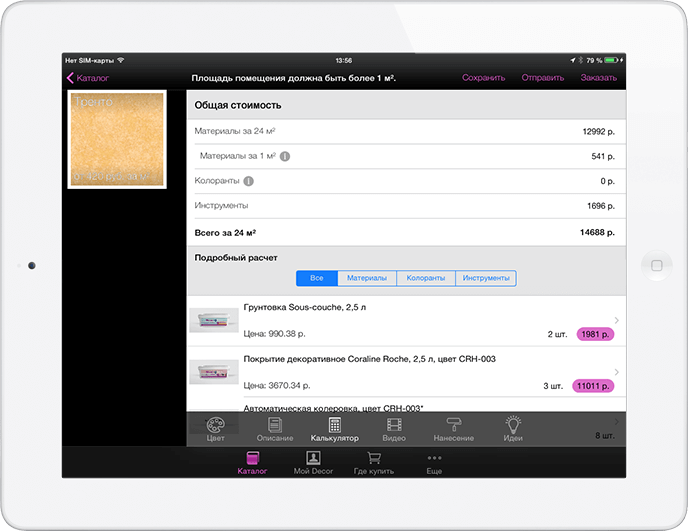Tap info icon next to Колоранты
Viewport: 688px width, 531px height.
(248, 181)
